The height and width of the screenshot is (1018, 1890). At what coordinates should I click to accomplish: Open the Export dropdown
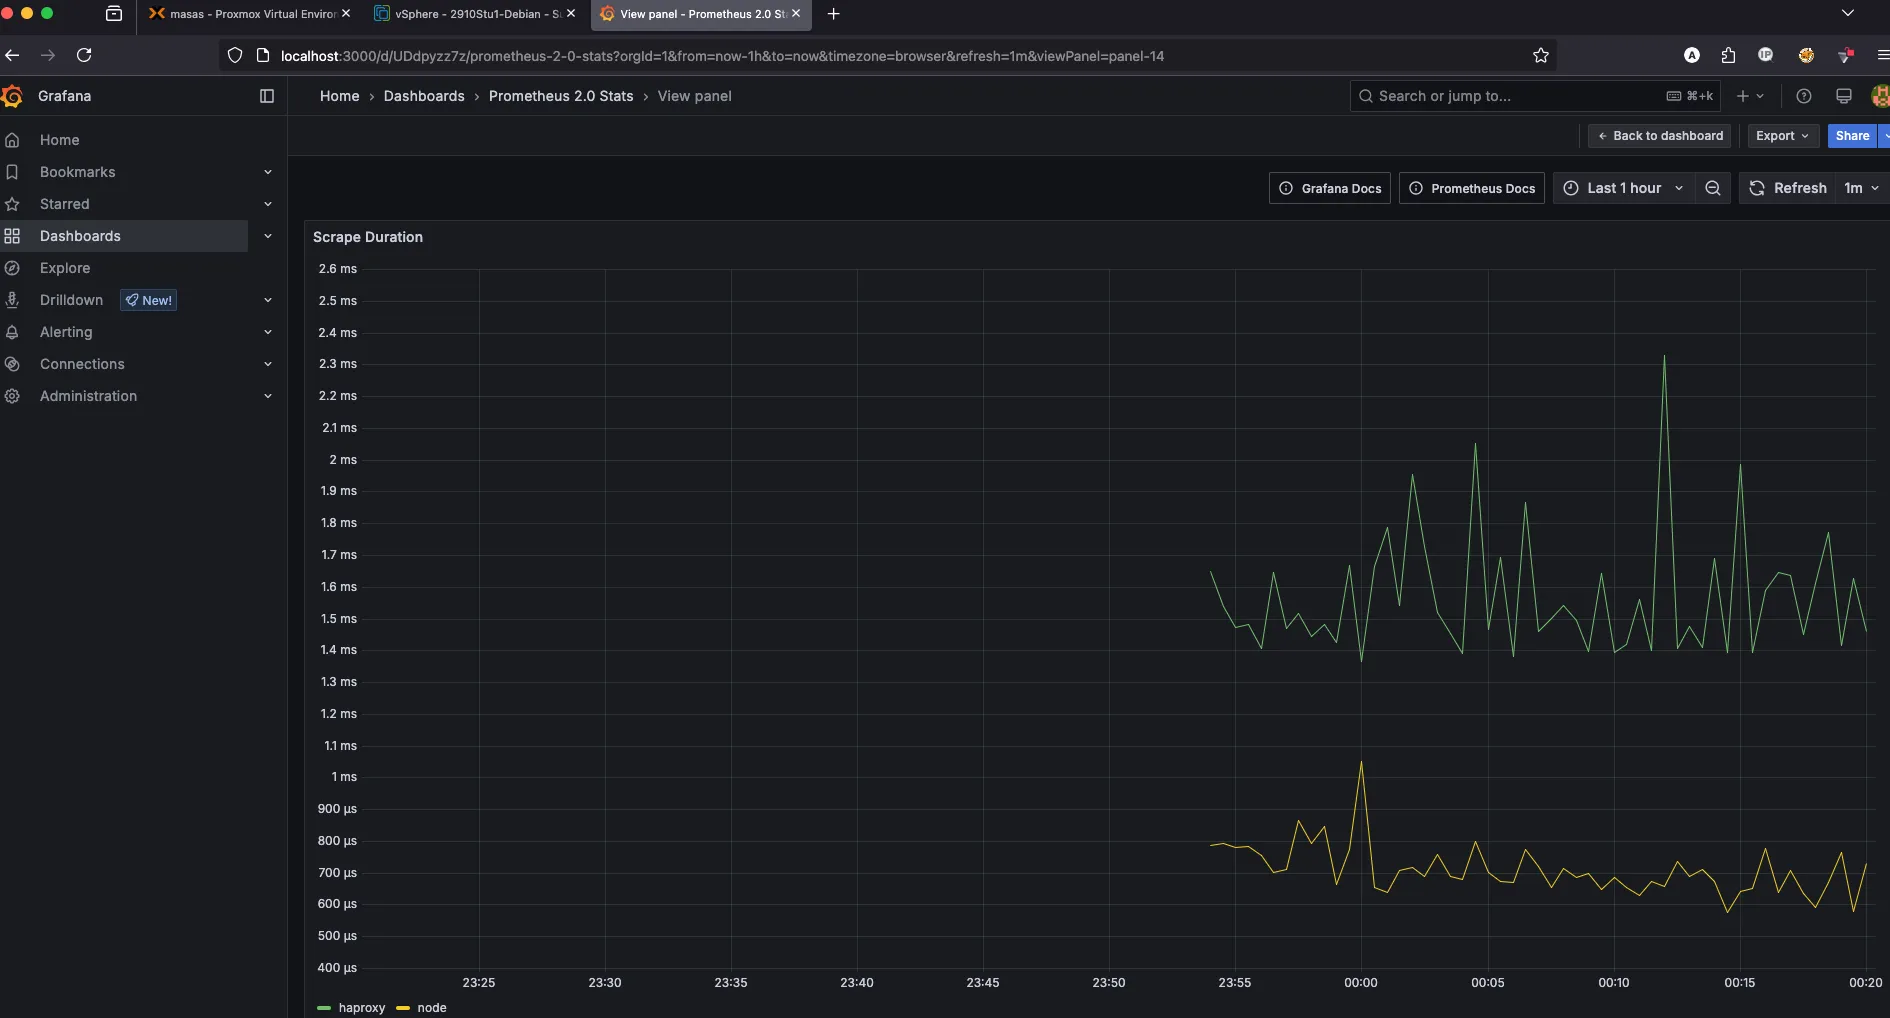coord(1781,136)
